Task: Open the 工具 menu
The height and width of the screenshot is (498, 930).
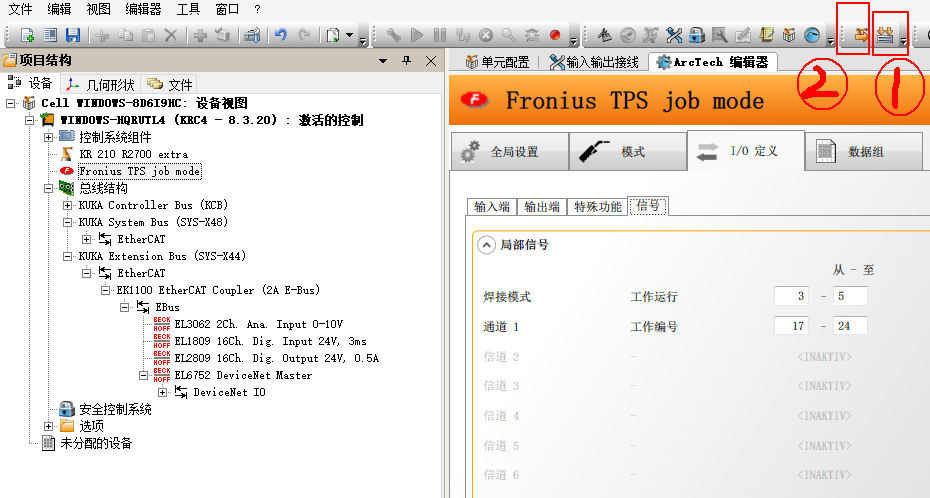Action: (189, 9)
